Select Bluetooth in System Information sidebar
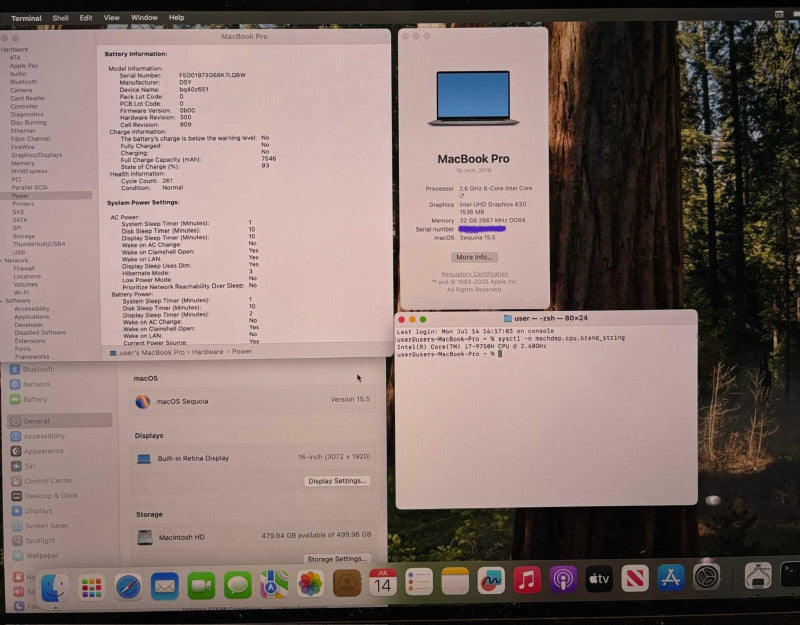Screen dimensions: 800x625 pyautogui.click(x=23, y=82)
